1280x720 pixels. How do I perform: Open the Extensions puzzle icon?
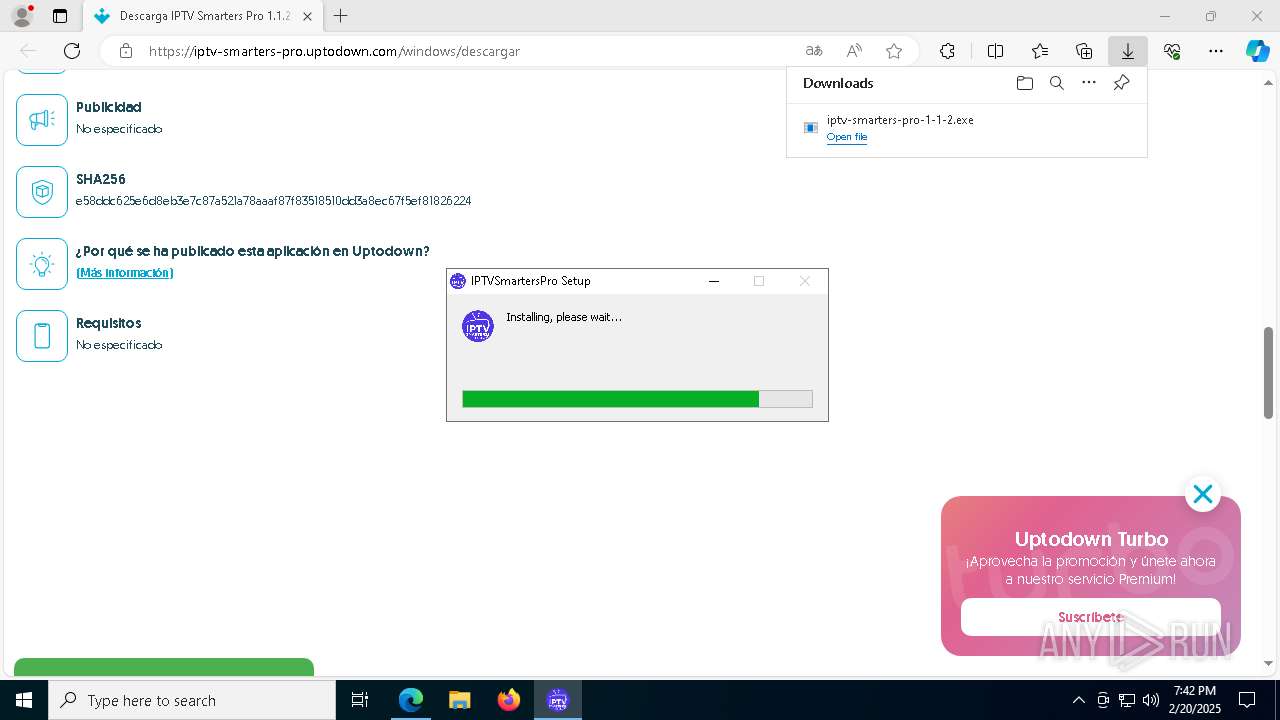coord(947,51)
